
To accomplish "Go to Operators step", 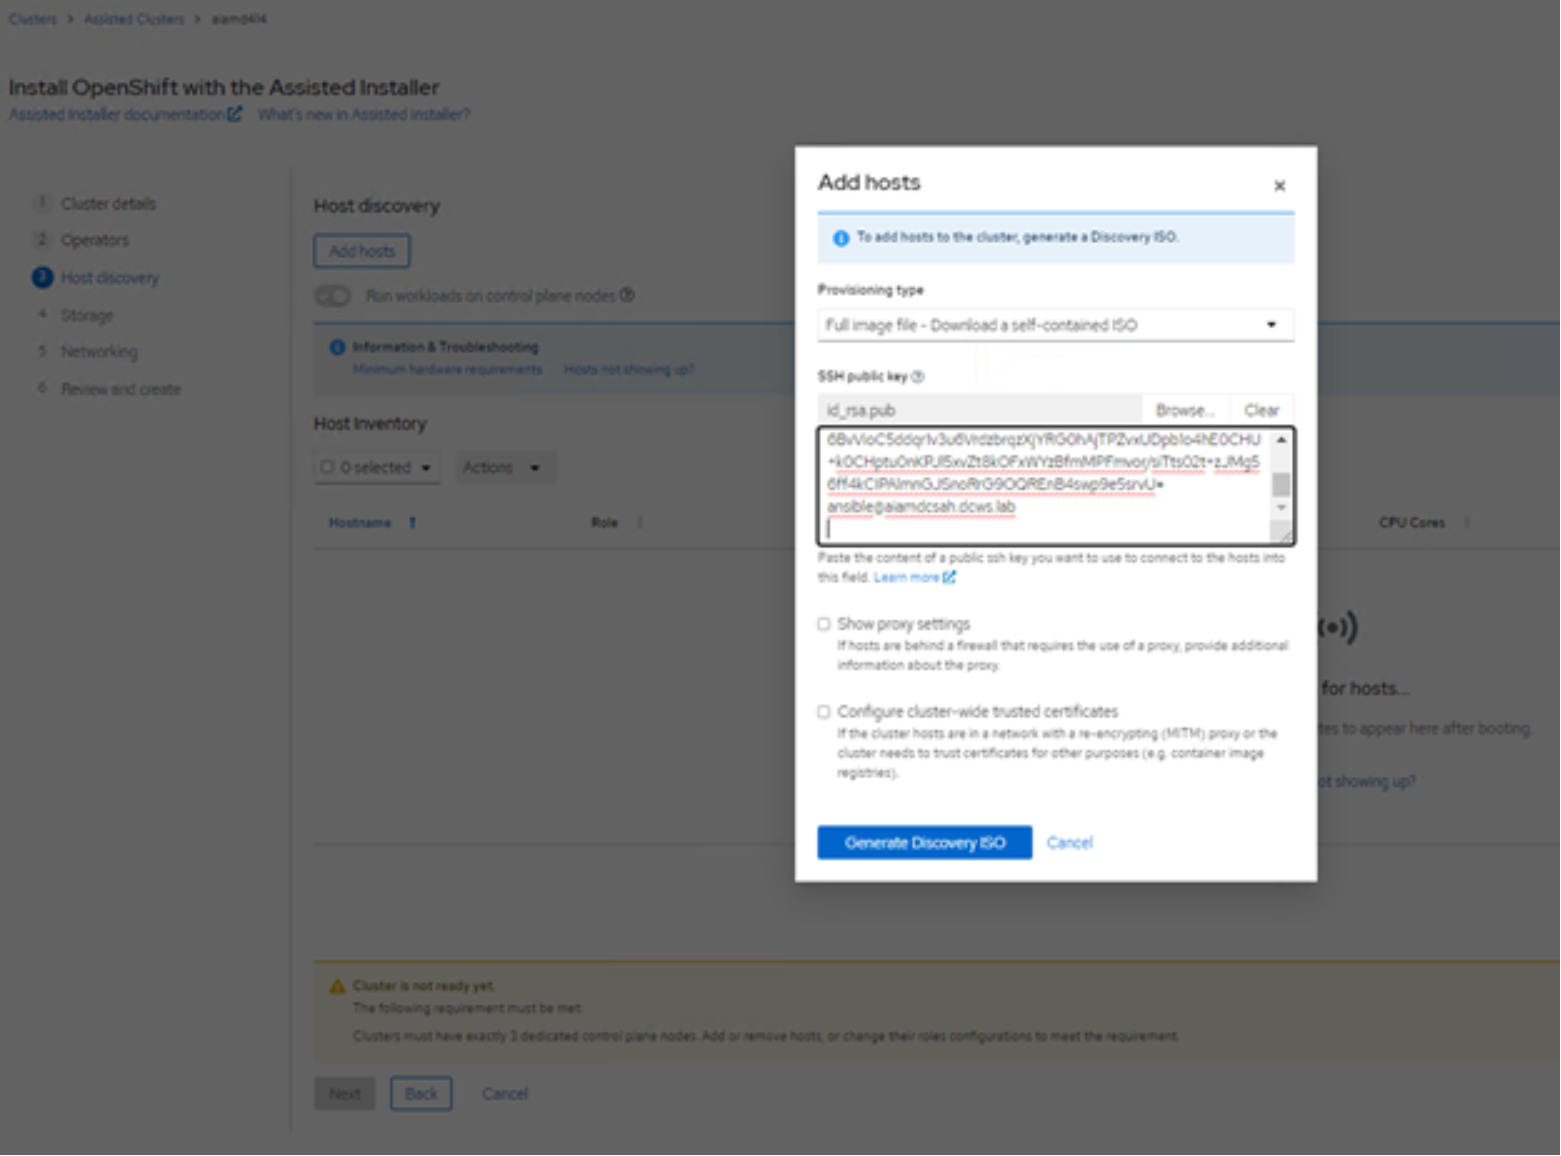I will (95, 241).
